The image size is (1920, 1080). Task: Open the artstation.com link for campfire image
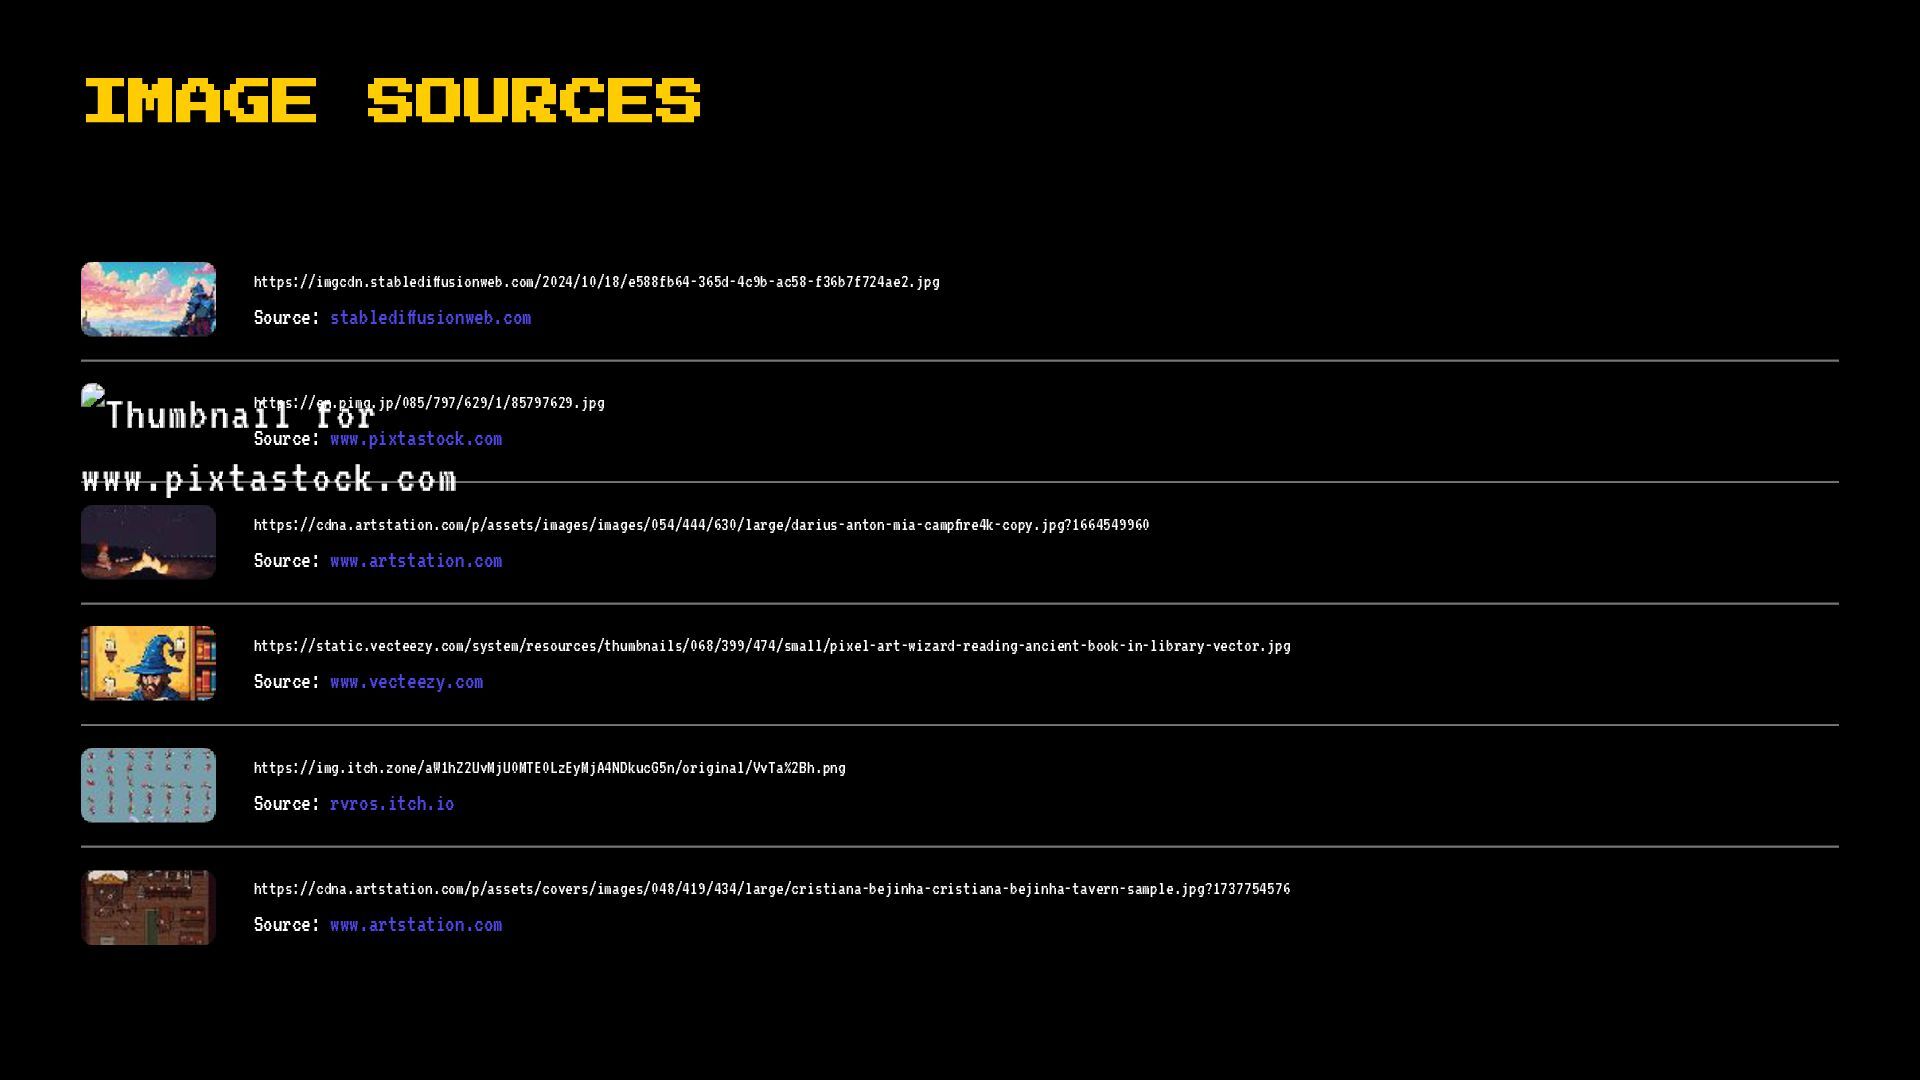pos(416,561)
